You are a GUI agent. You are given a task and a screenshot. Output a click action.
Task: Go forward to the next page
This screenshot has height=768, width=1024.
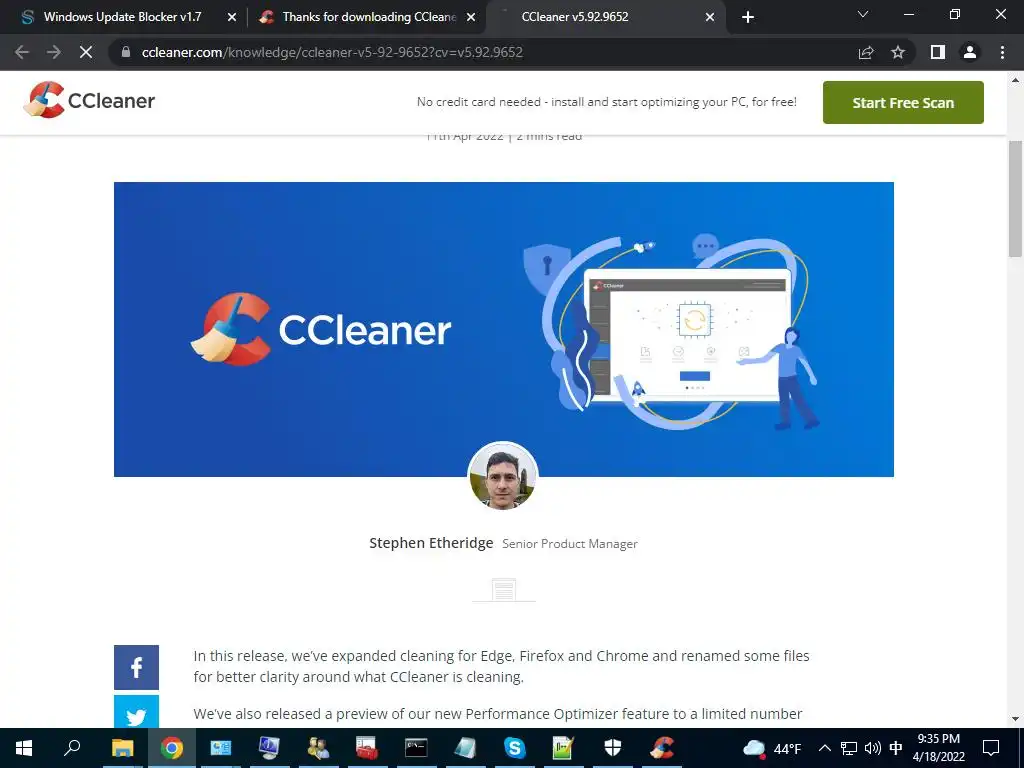pos(54,52)
